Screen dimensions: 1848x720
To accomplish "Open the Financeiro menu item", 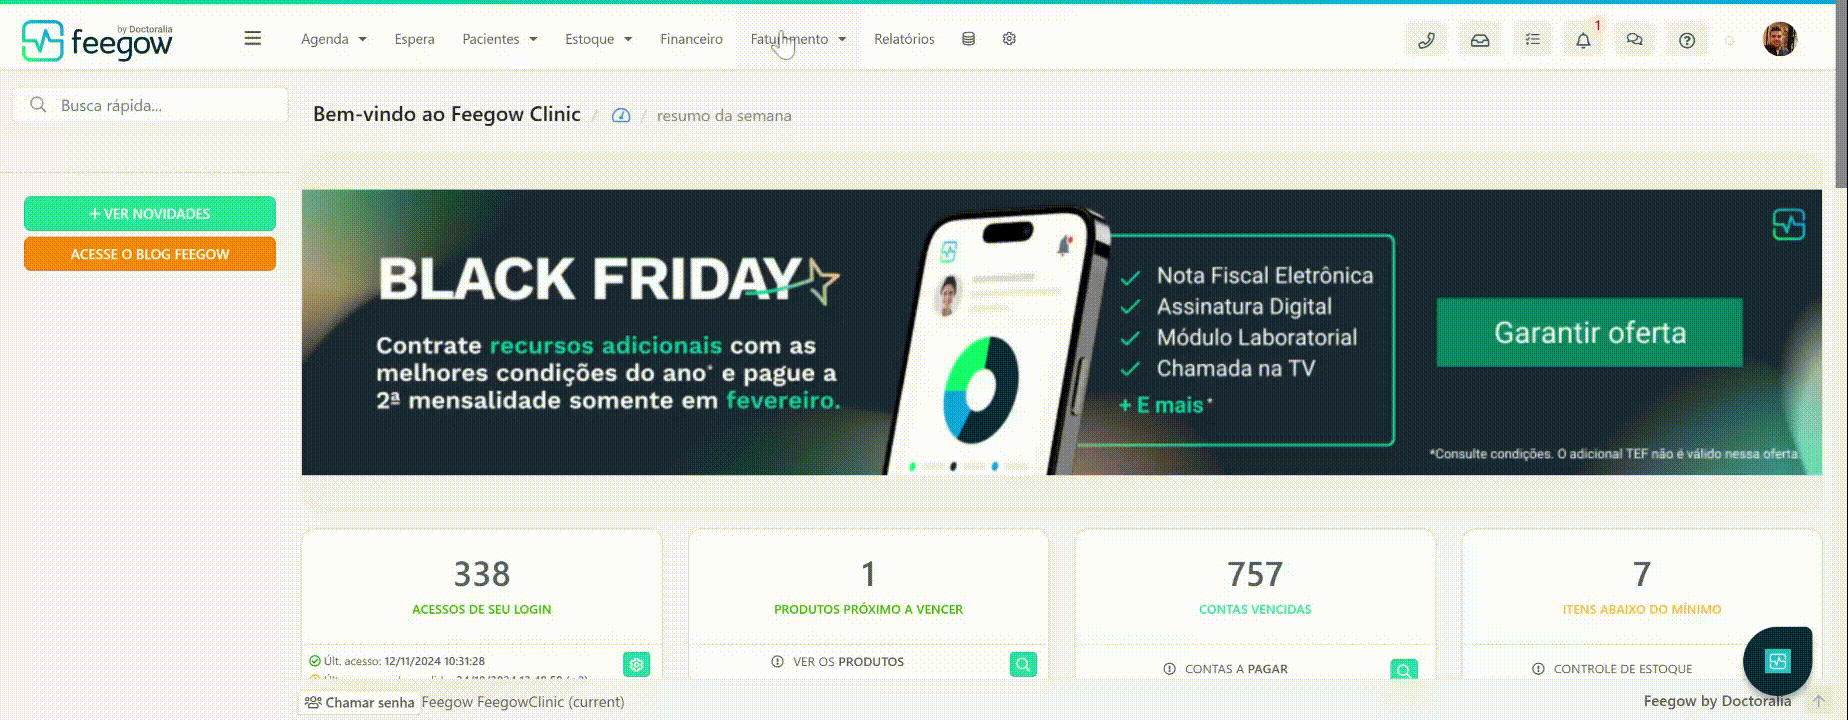I will click(x=691, y=39).
